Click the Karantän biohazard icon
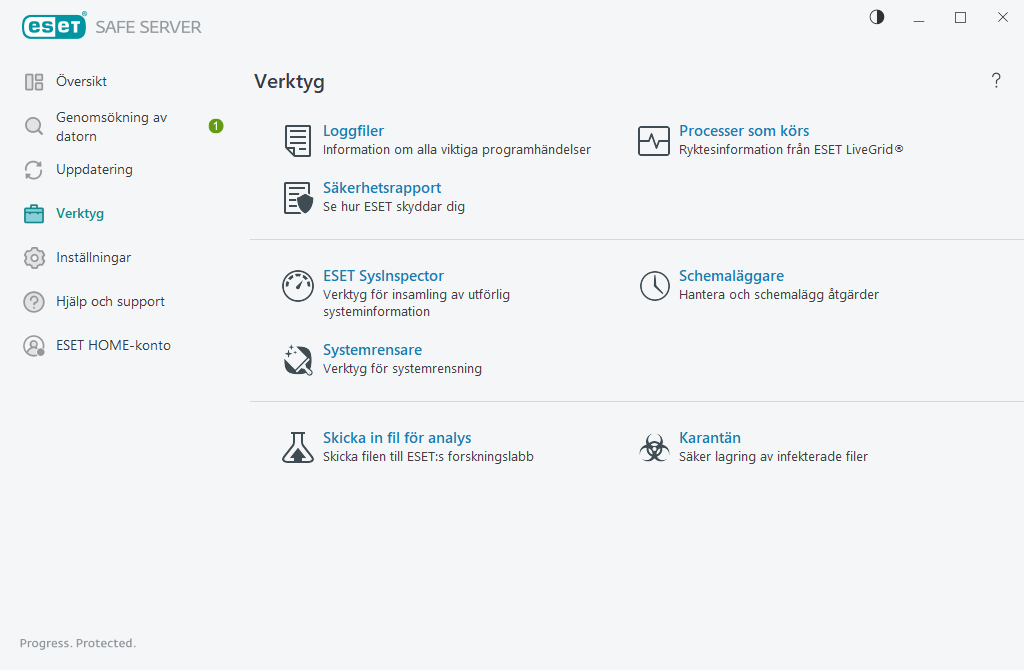 pyautogui.click(x=653, y=447)
